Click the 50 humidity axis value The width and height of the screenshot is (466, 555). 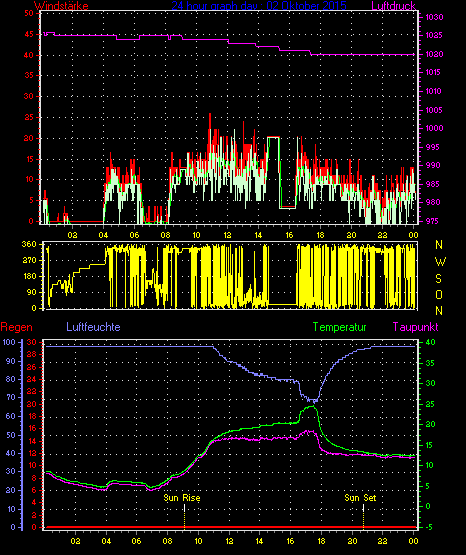tap(11, 435)
